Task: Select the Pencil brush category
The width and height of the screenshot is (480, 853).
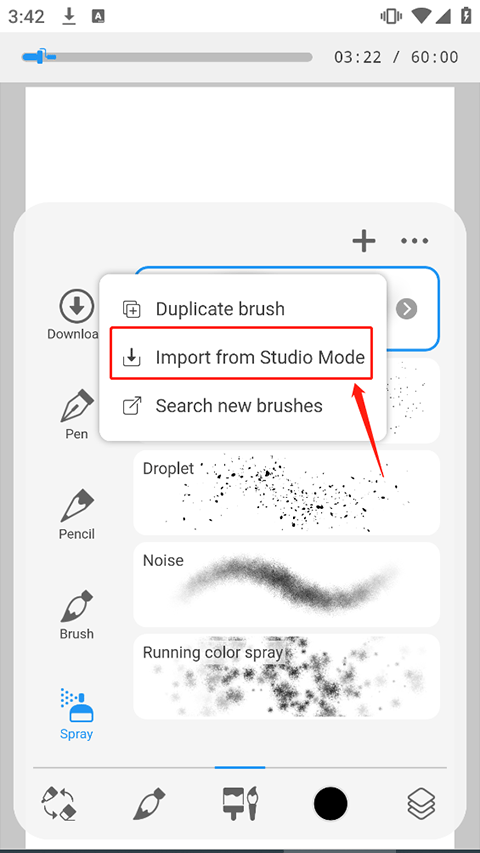Action: tap(77, 515)
